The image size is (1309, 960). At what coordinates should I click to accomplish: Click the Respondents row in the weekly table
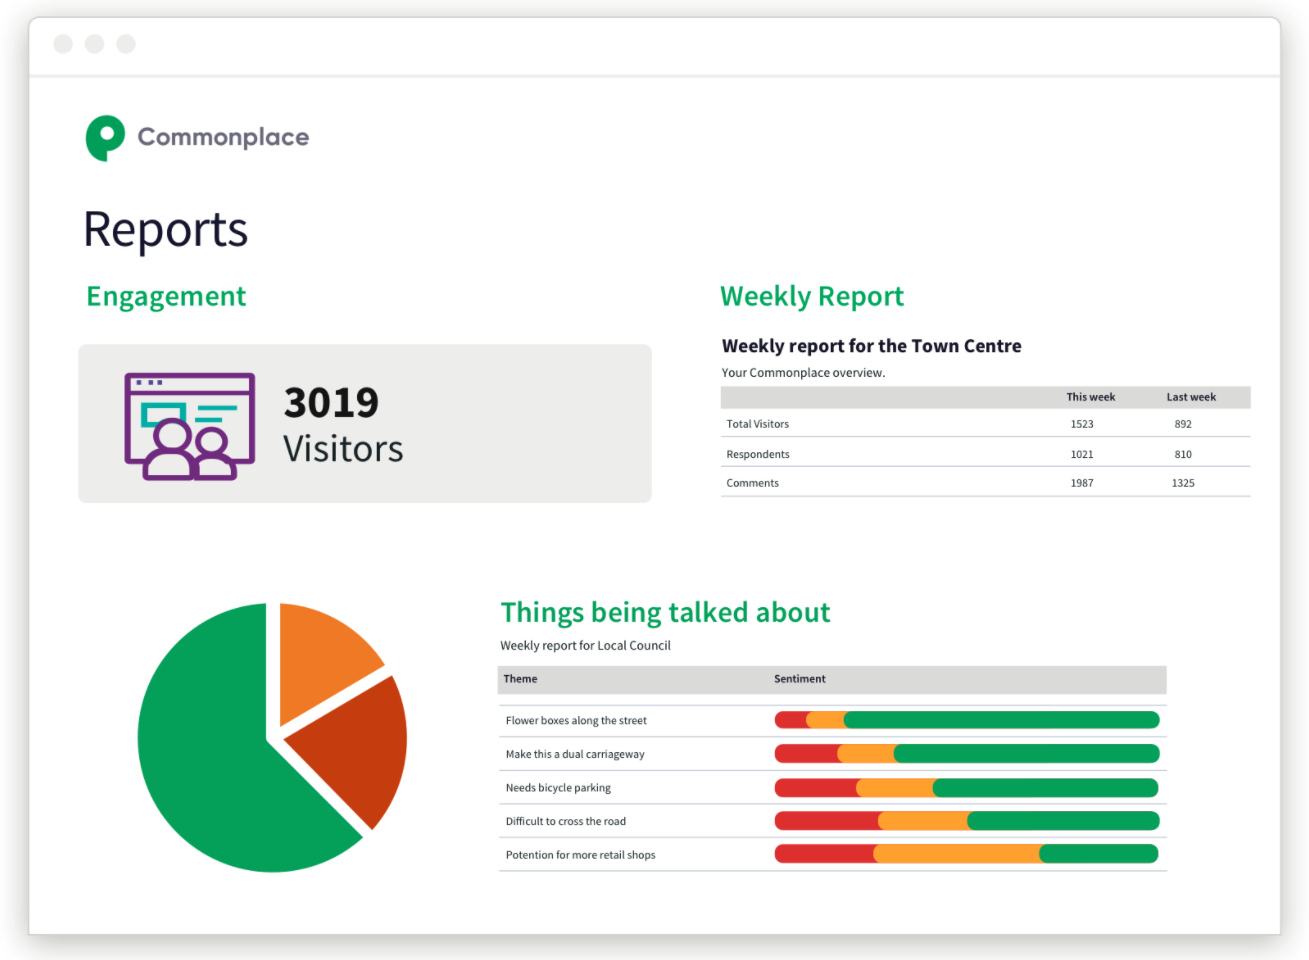coord(985,453)
